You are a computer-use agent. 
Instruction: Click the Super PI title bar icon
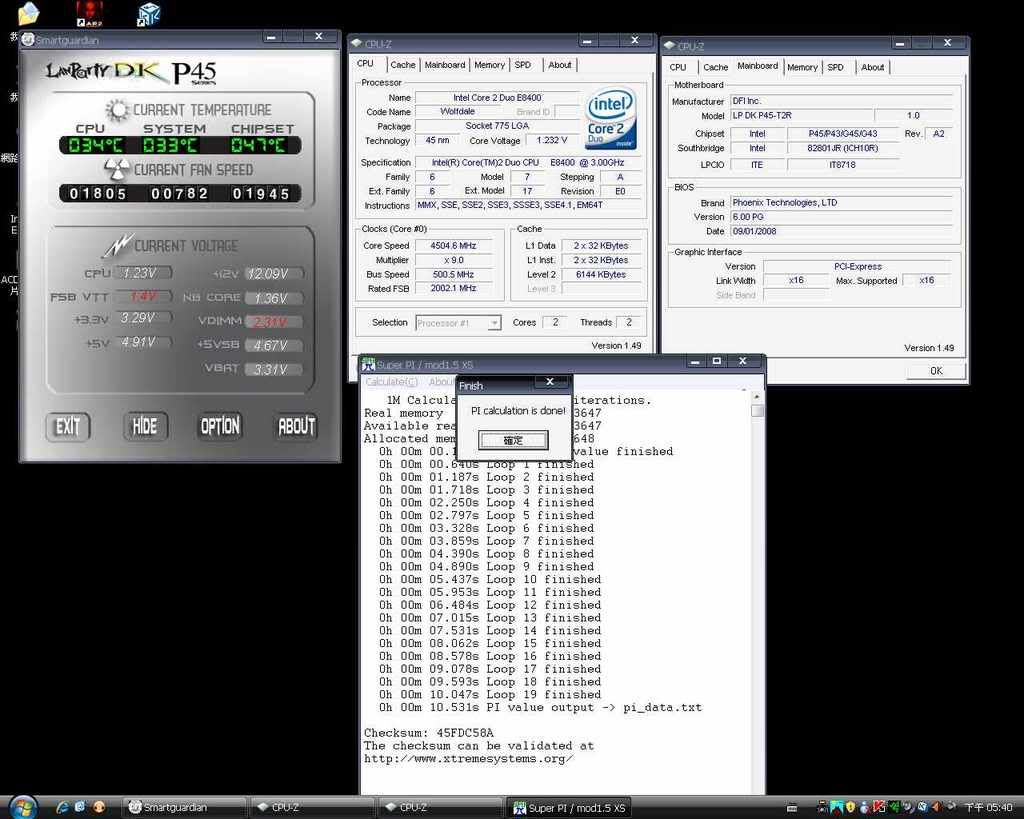tap(369, 364)
